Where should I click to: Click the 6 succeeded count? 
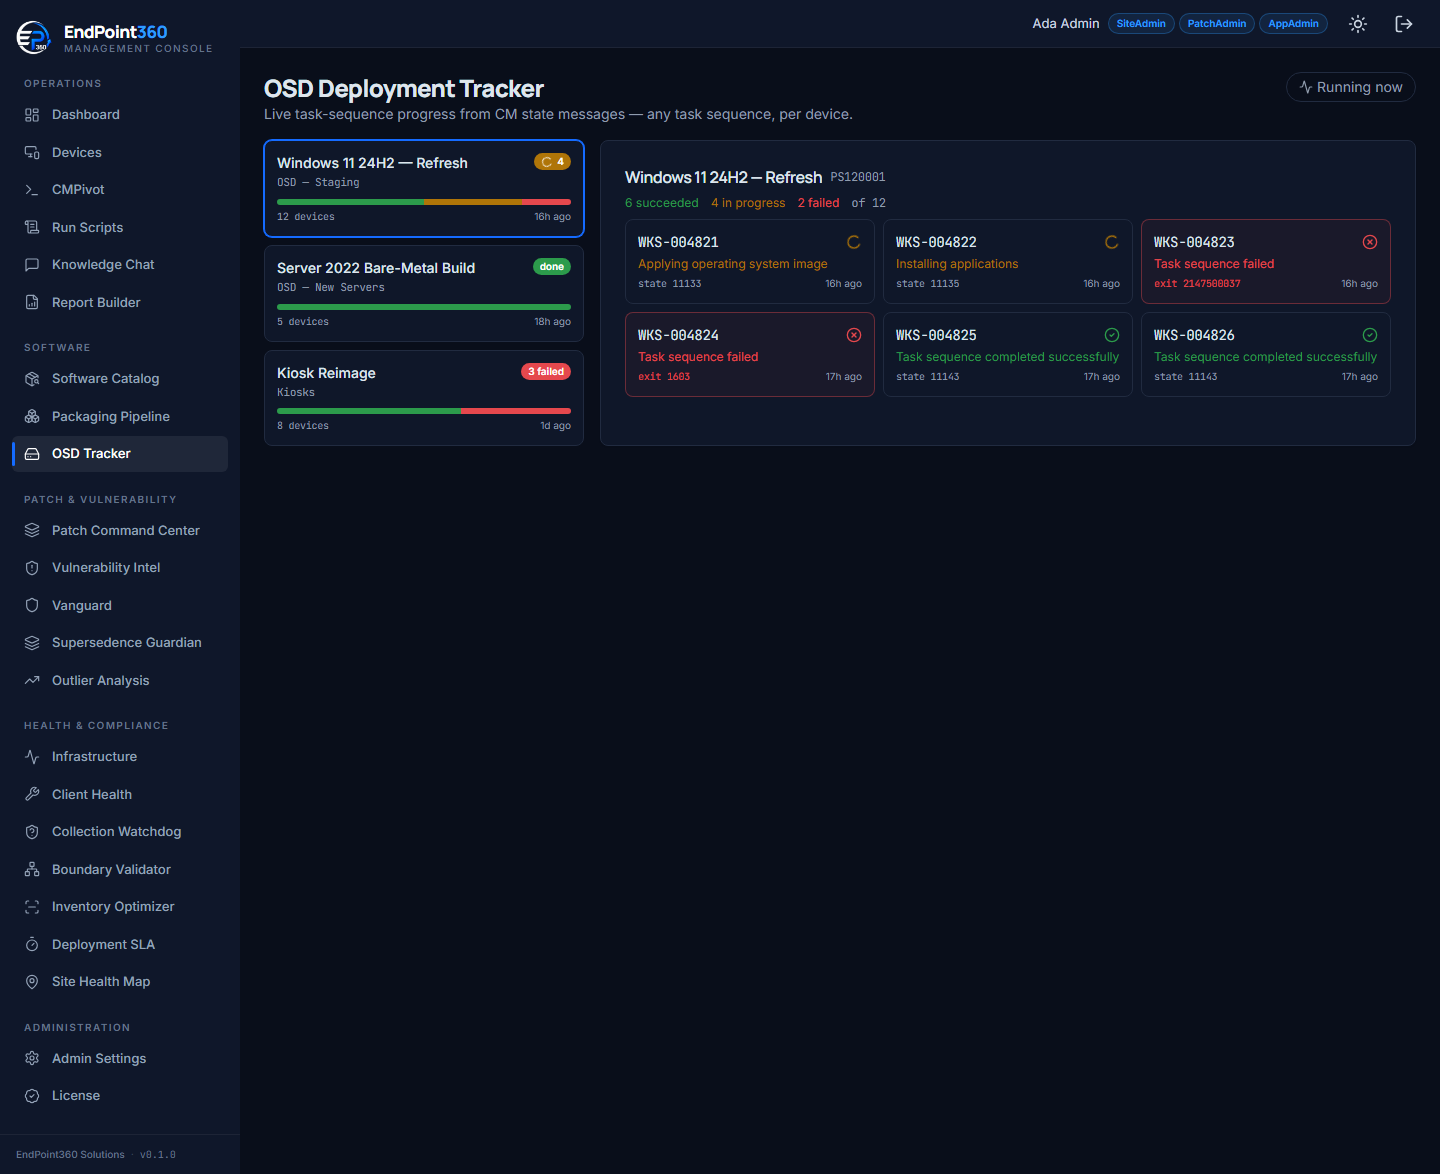(x=662, y=203)
